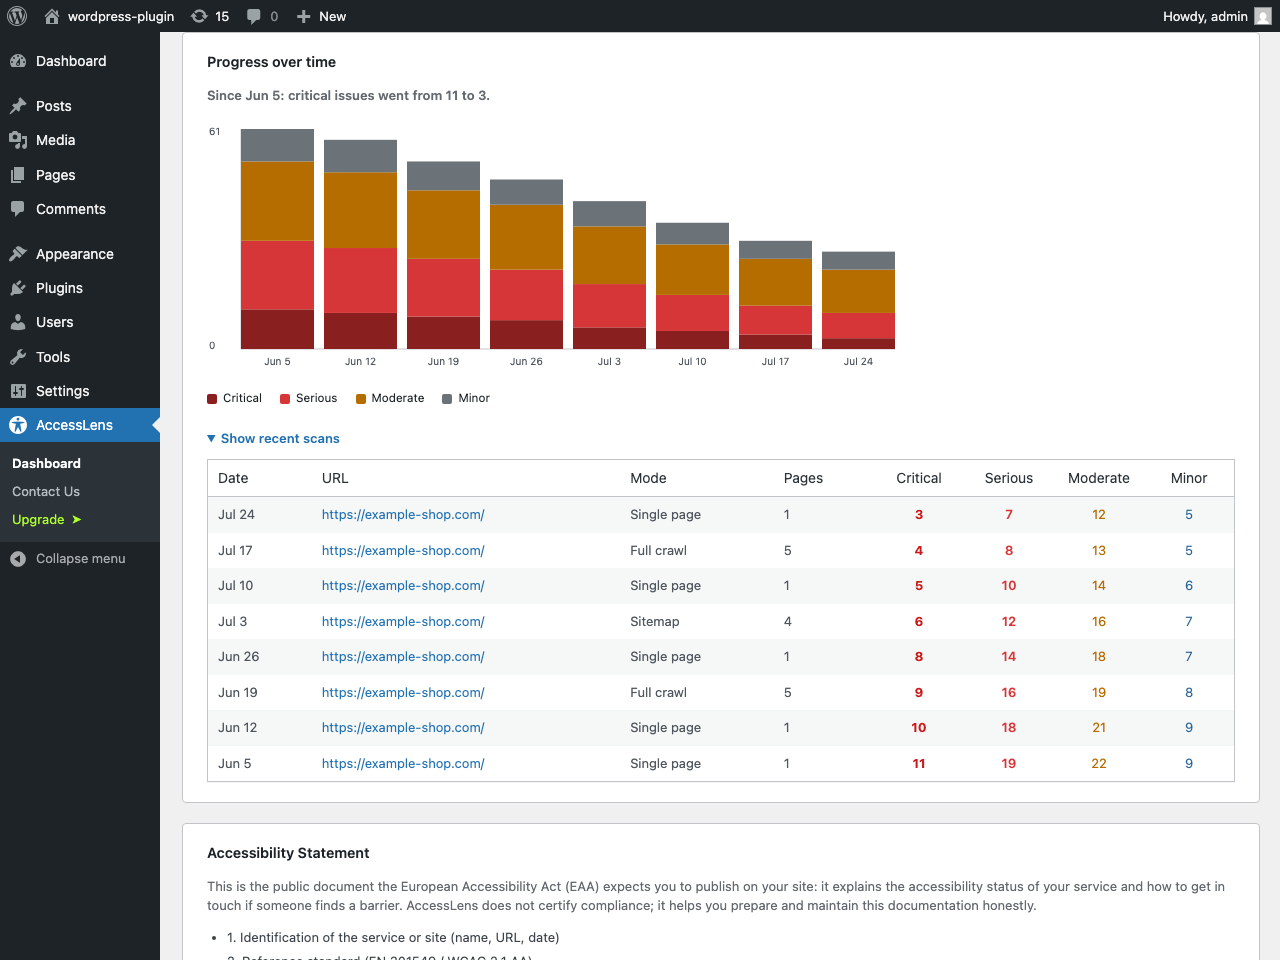Click the Upgrade link in sidebar
1280x960 pixels.
coord(46,519)
